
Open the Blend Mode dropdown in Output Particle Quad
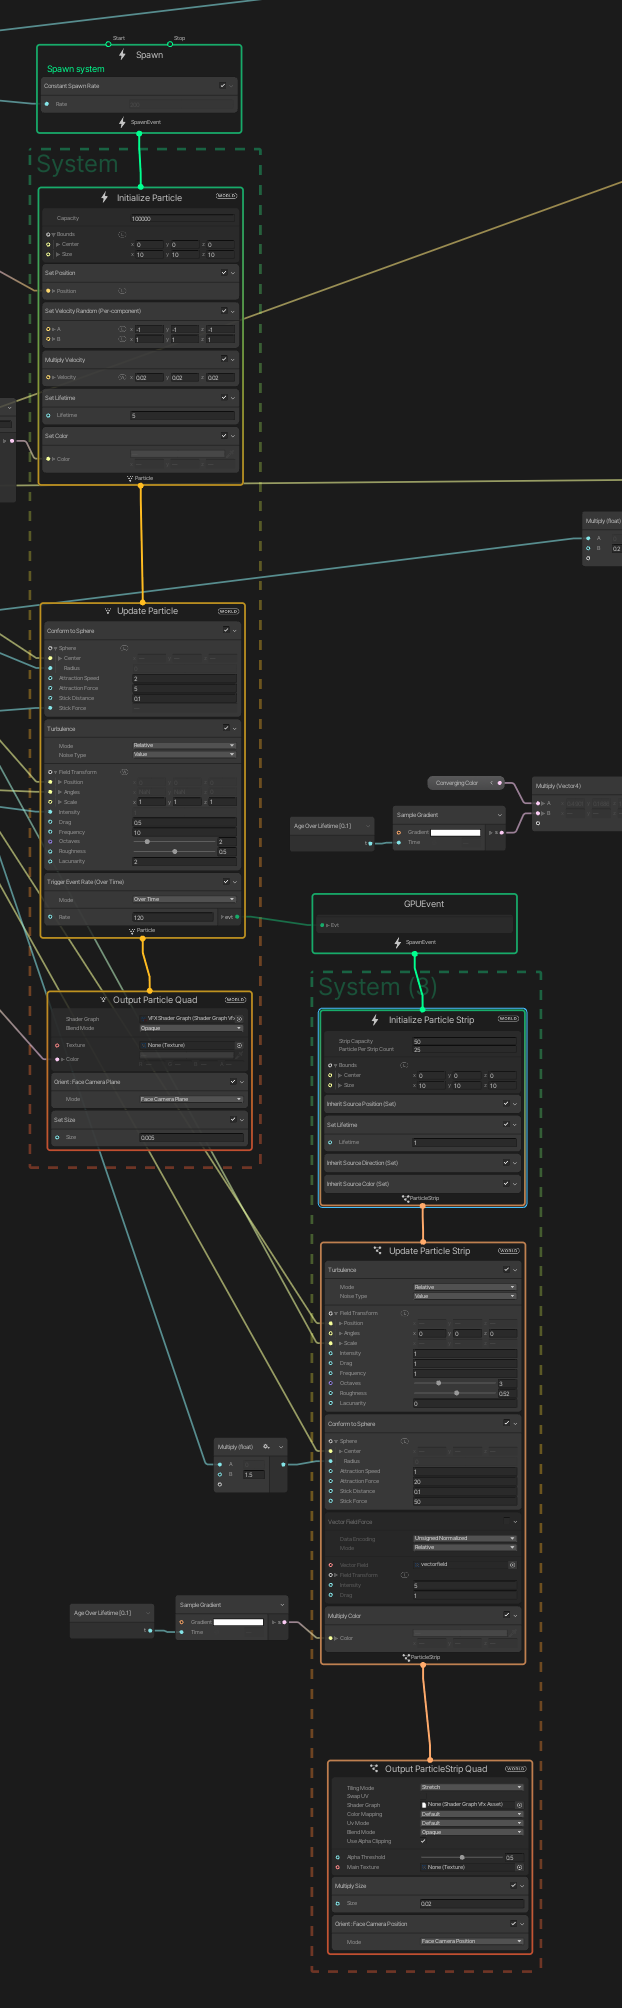[x=191, y=1028]
